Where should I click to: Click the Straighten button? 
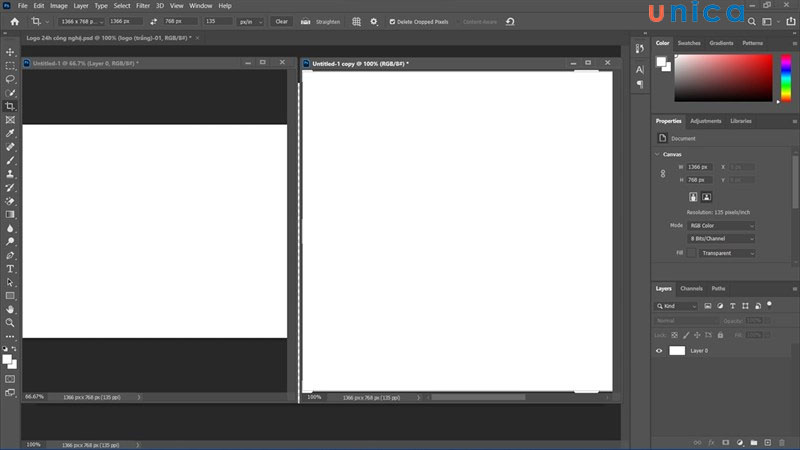pos(320,21)
